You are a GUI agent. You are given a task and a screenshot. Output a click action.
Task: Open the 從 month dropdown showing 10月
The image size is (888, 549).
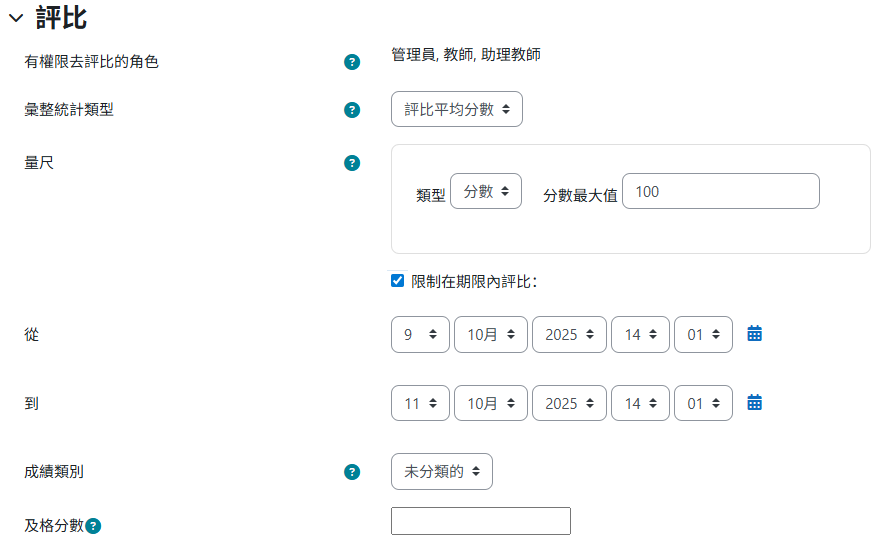490,335
